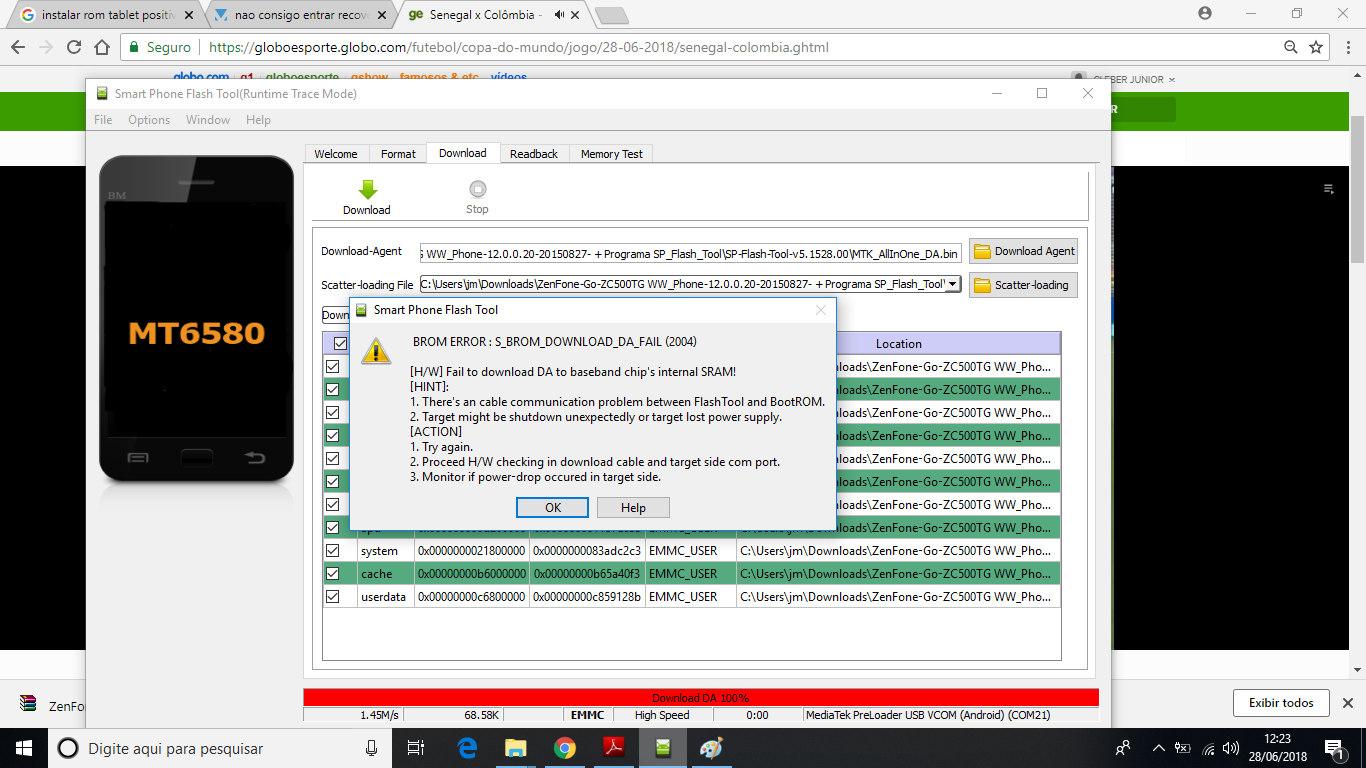1366x768 pixels.
Task: Open the Windows Start menu
Action: pyautogui.click(x=23, y=748)
